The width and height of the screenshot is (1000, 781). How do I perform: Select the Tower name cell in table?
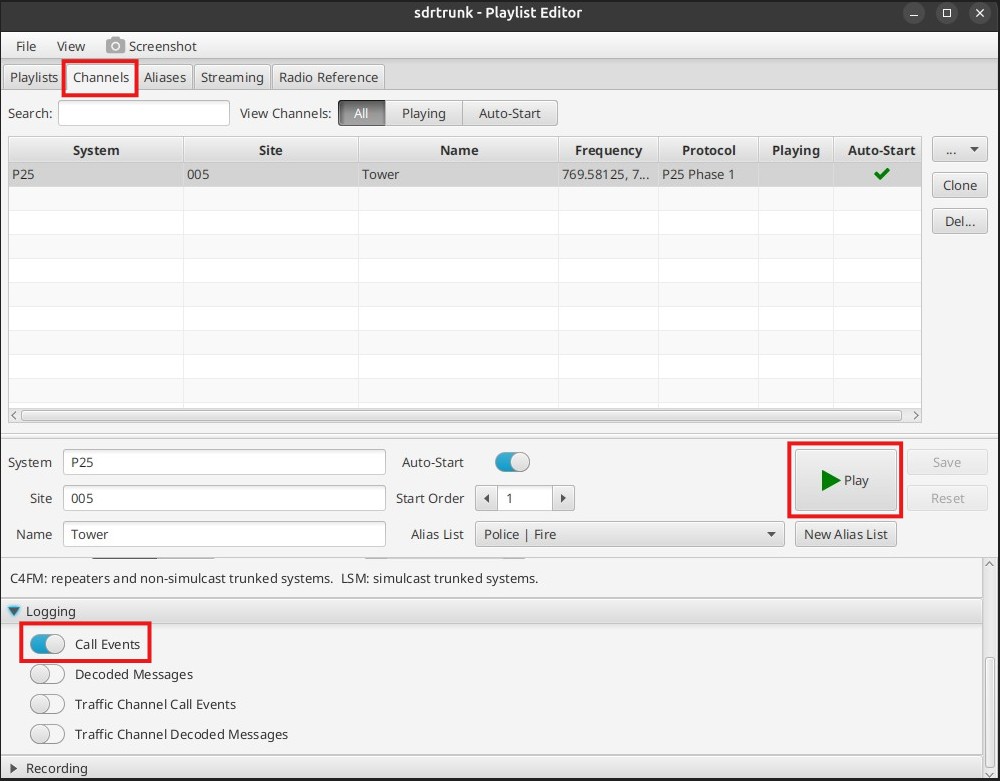click(459, 174)
